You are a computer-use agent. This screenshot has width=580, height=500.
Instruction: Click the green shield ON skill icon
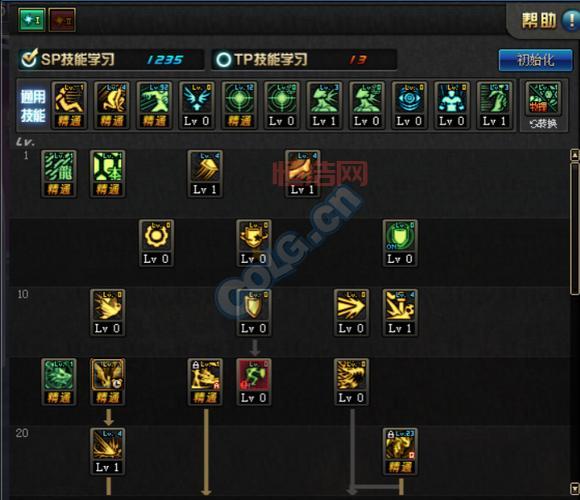[x=400, y=243]
